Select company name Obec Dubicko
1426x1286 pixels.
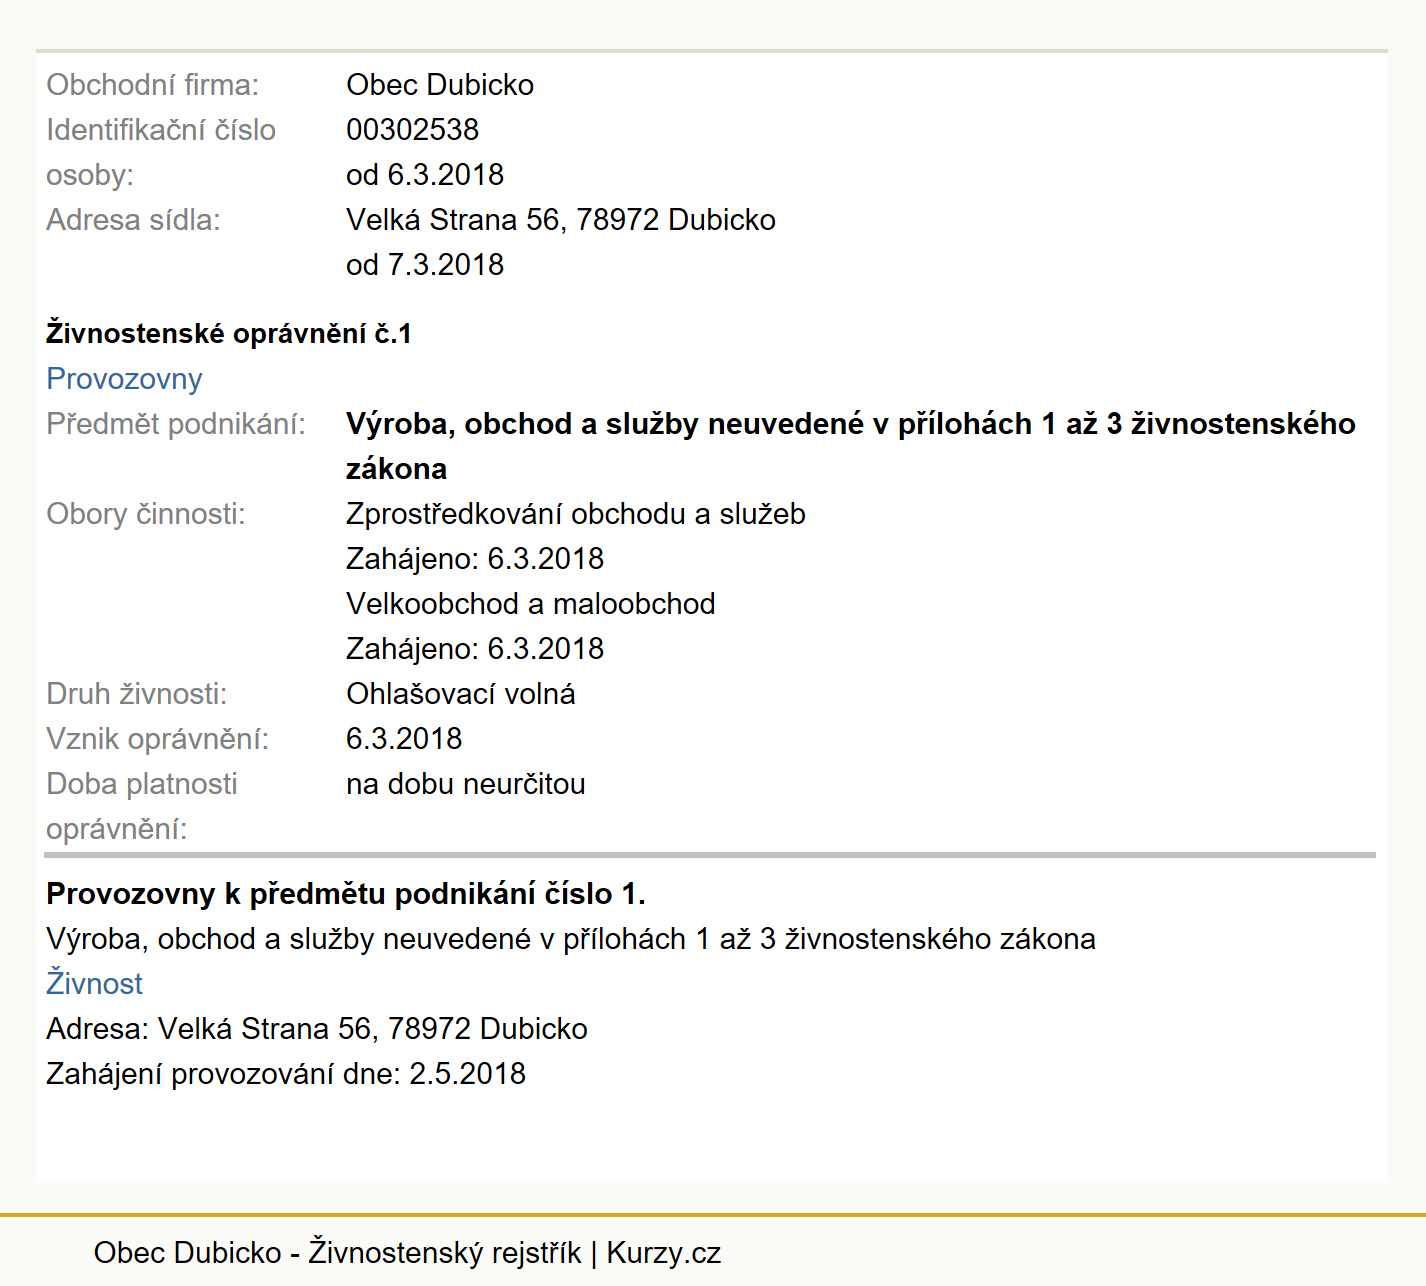point(440,85)
